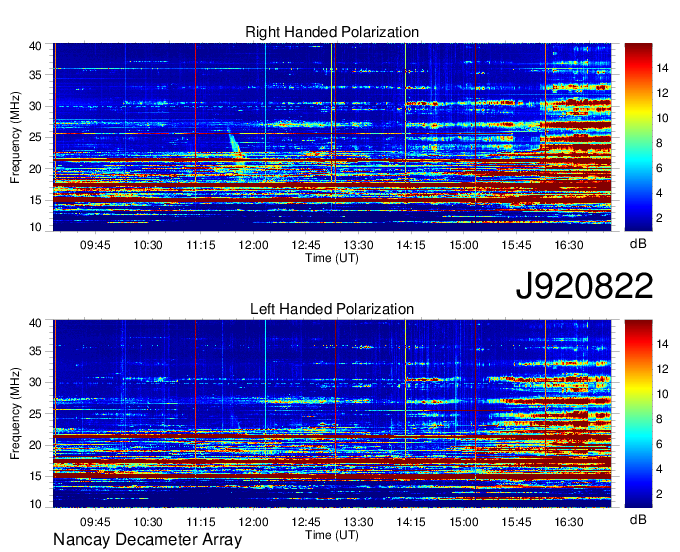Click the color bar beside the Left Handed plot
This screenshot has height=552, width=680.
pyautogui.click(x=638, y=414)
